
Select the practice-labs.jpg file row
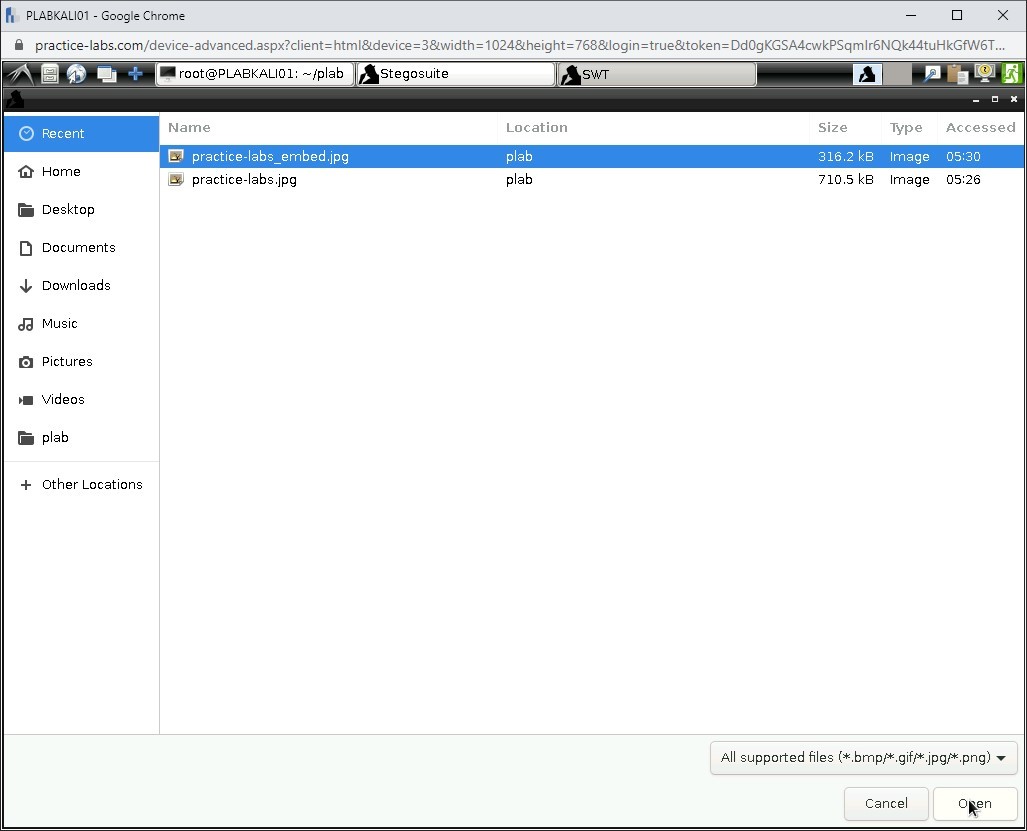point(244,180)
